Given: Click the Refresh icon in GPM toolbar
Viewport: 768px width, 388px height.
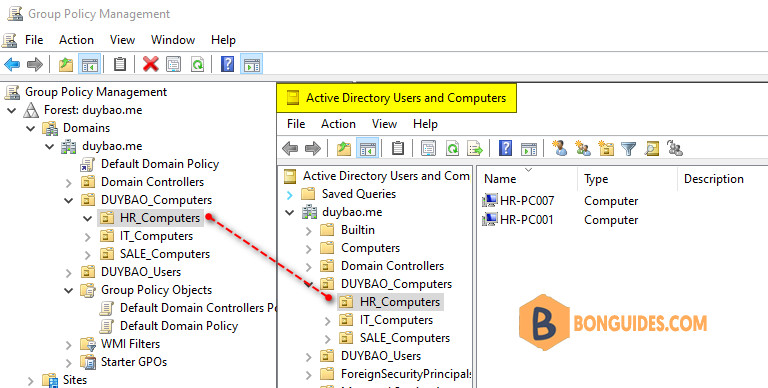Looking at the screenshot, I should (x=197, y=64).
